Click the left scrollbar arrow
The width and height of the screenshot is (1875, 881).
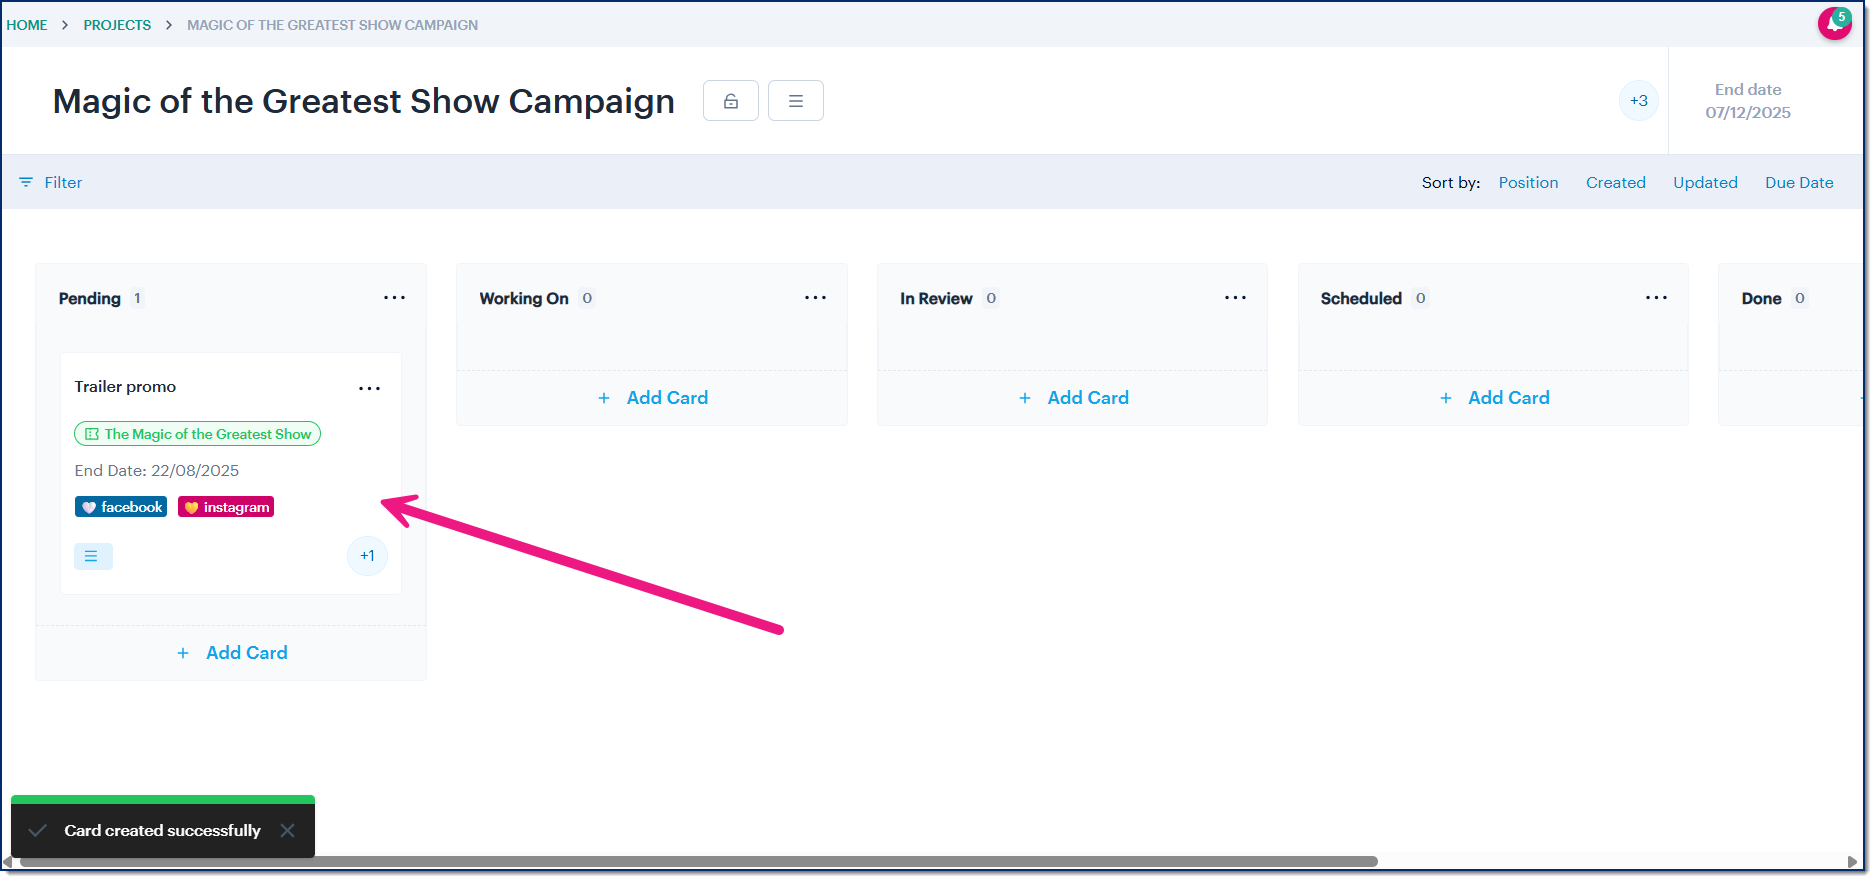click(x=8, y=862)
